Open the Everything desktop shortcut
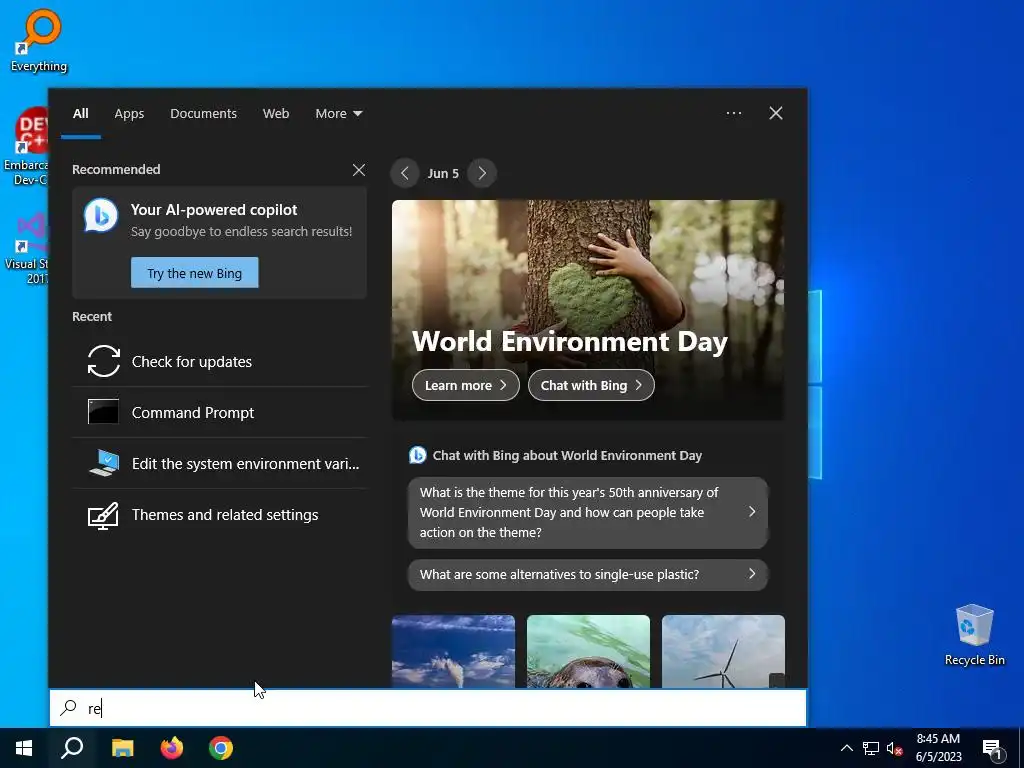 (x=39, y=39)
